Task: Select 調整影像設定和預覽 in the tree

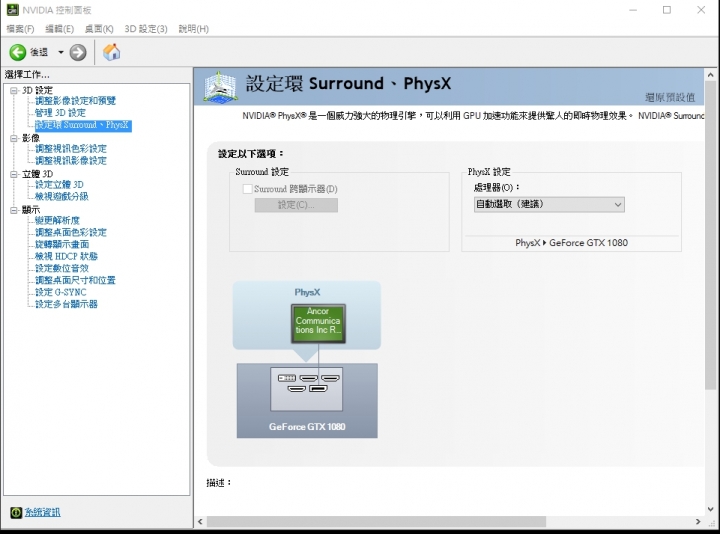Action: coord(75,101)
